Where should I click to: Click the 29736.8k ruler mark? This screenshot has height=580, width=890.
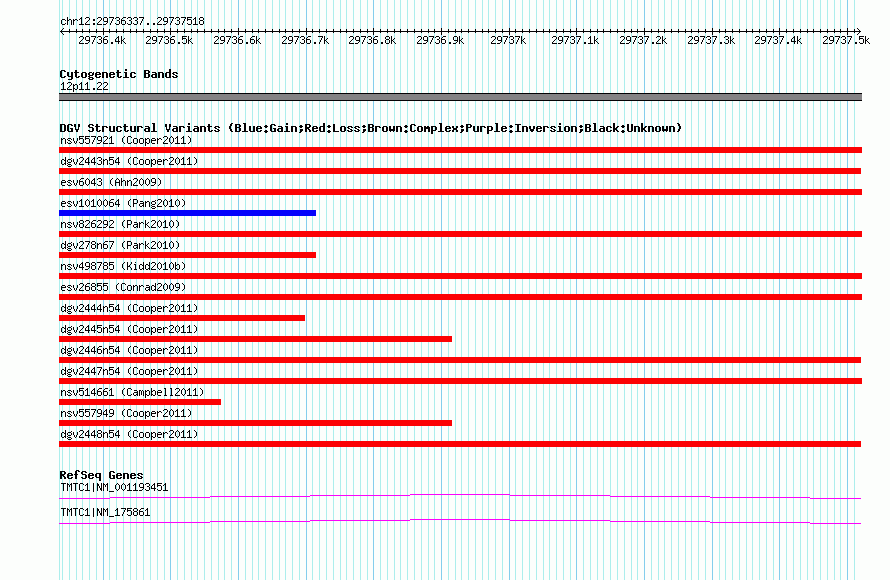[x=372, y=40]
